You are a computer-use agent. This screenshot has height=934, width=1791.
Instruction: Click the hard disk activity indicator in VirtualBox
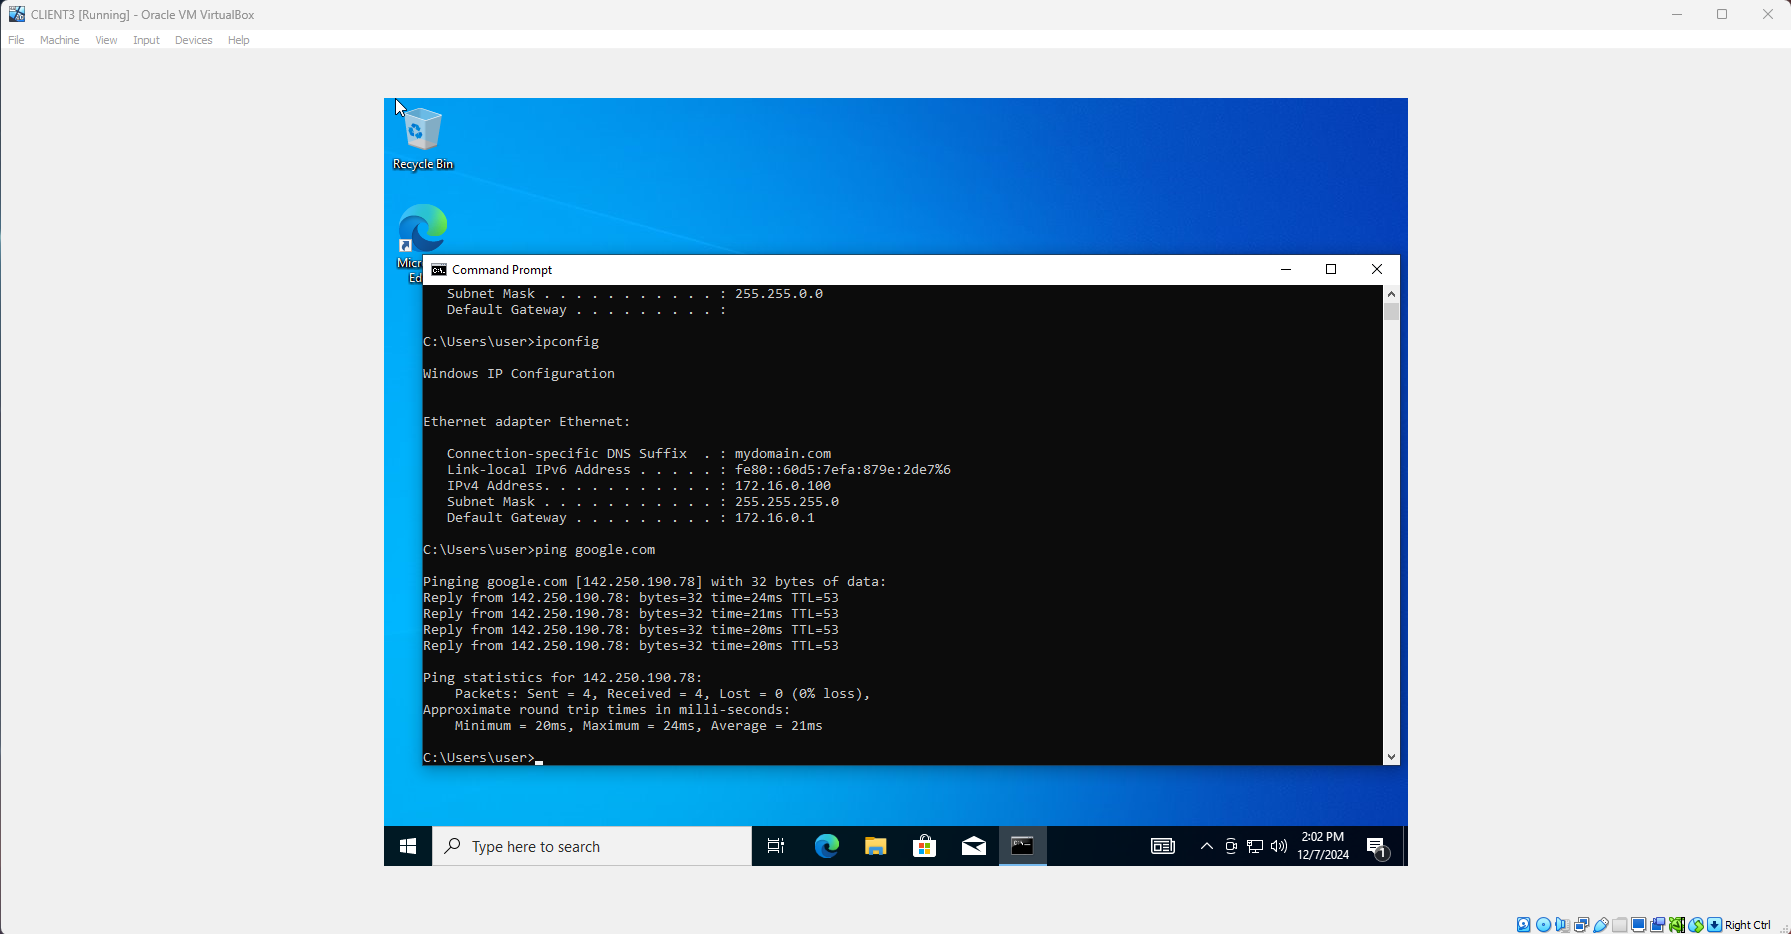1523,925
